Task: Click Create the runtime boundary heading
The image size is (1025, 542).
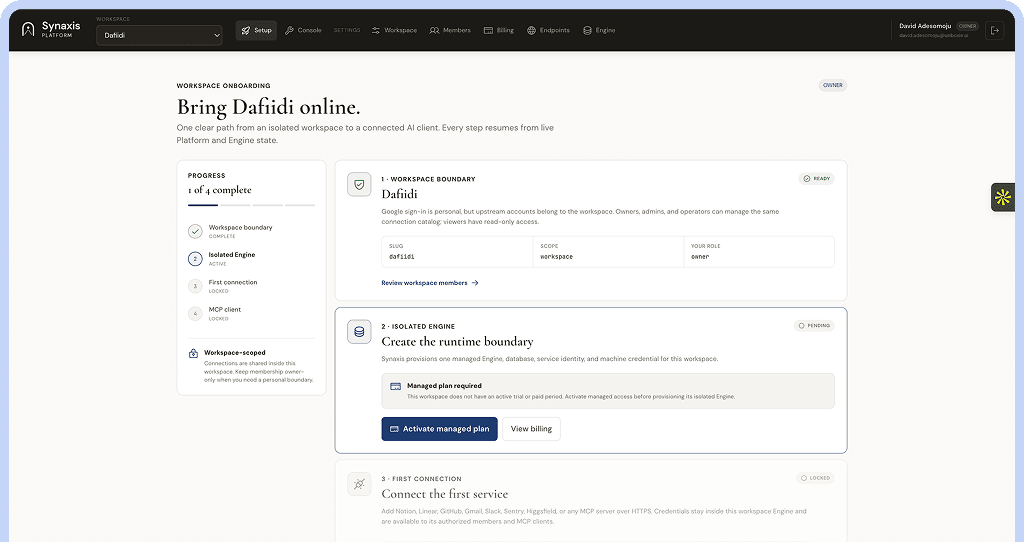Action: coord(457,342)
